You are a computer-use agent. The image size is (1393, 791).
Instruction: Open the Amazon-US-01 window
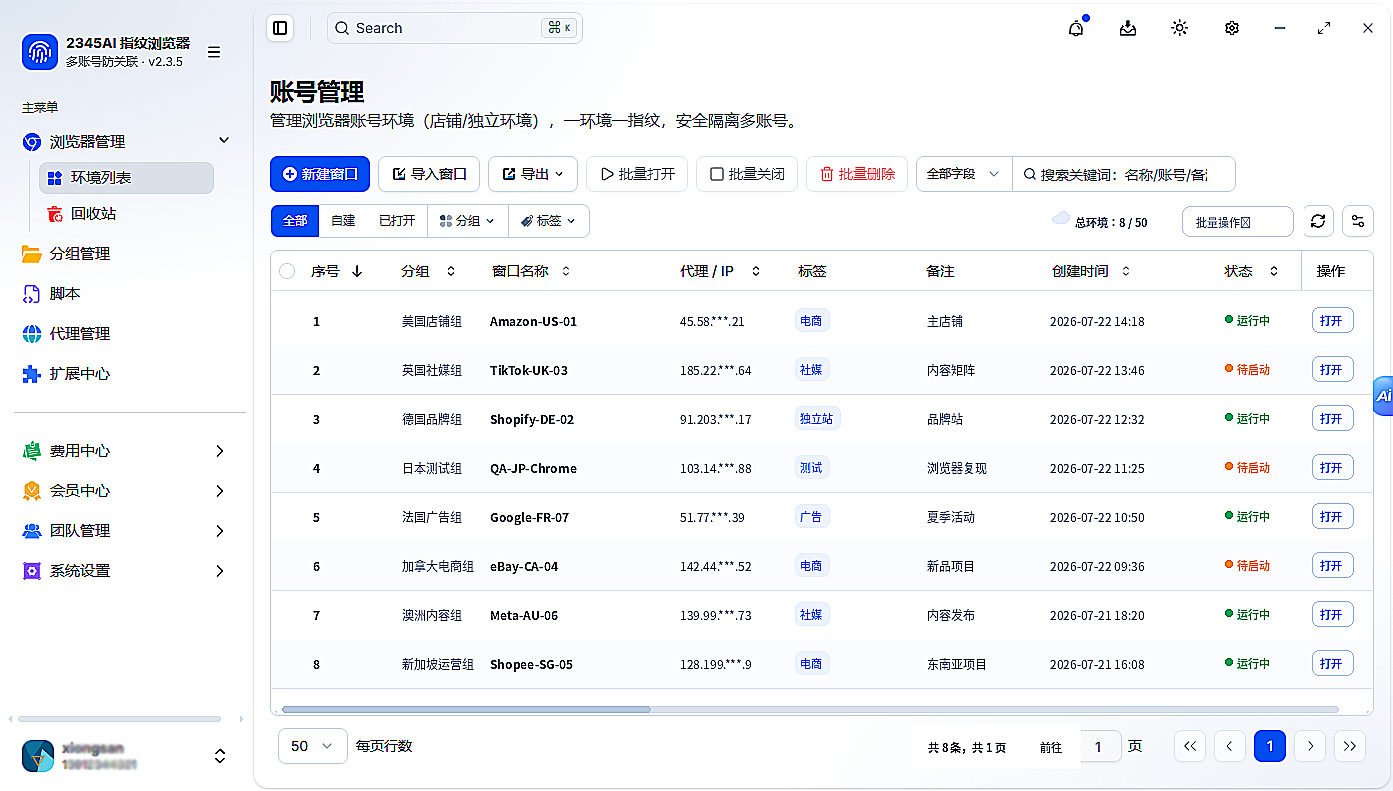1332,320
